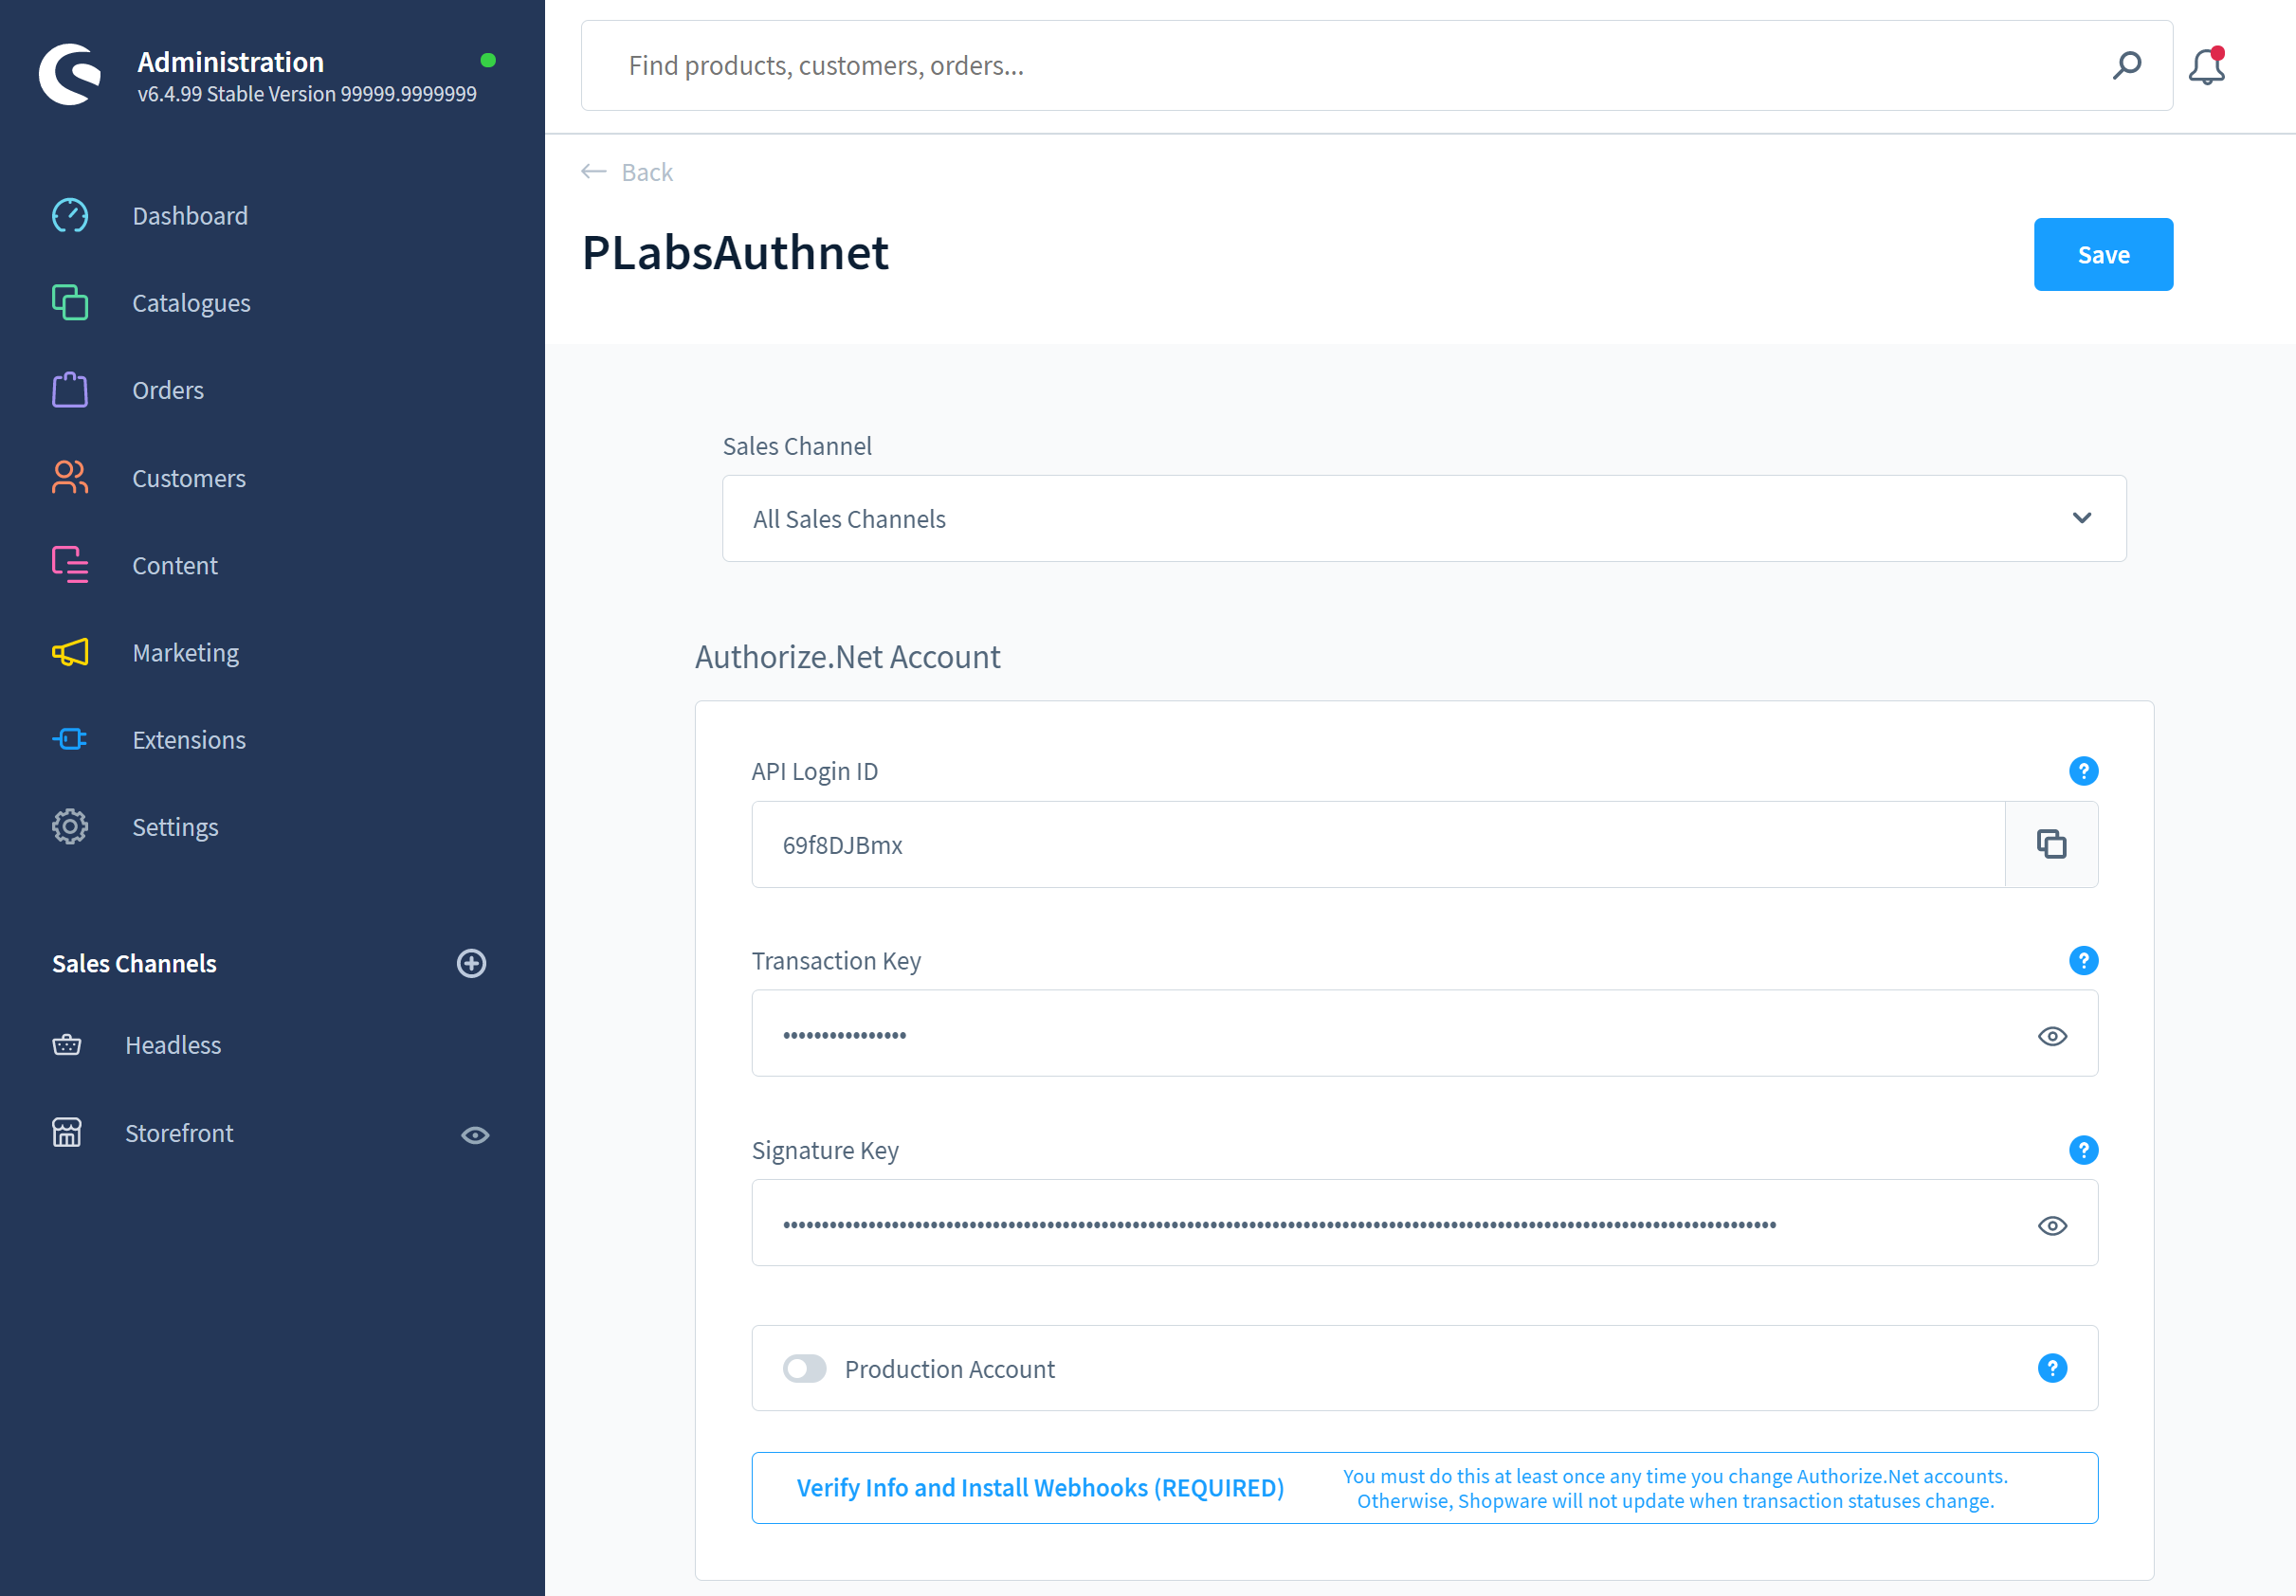Screen dimensions: 2296x1596
Task: Reveal the Transaction Key value
Action: [x=2053, y=1037]
